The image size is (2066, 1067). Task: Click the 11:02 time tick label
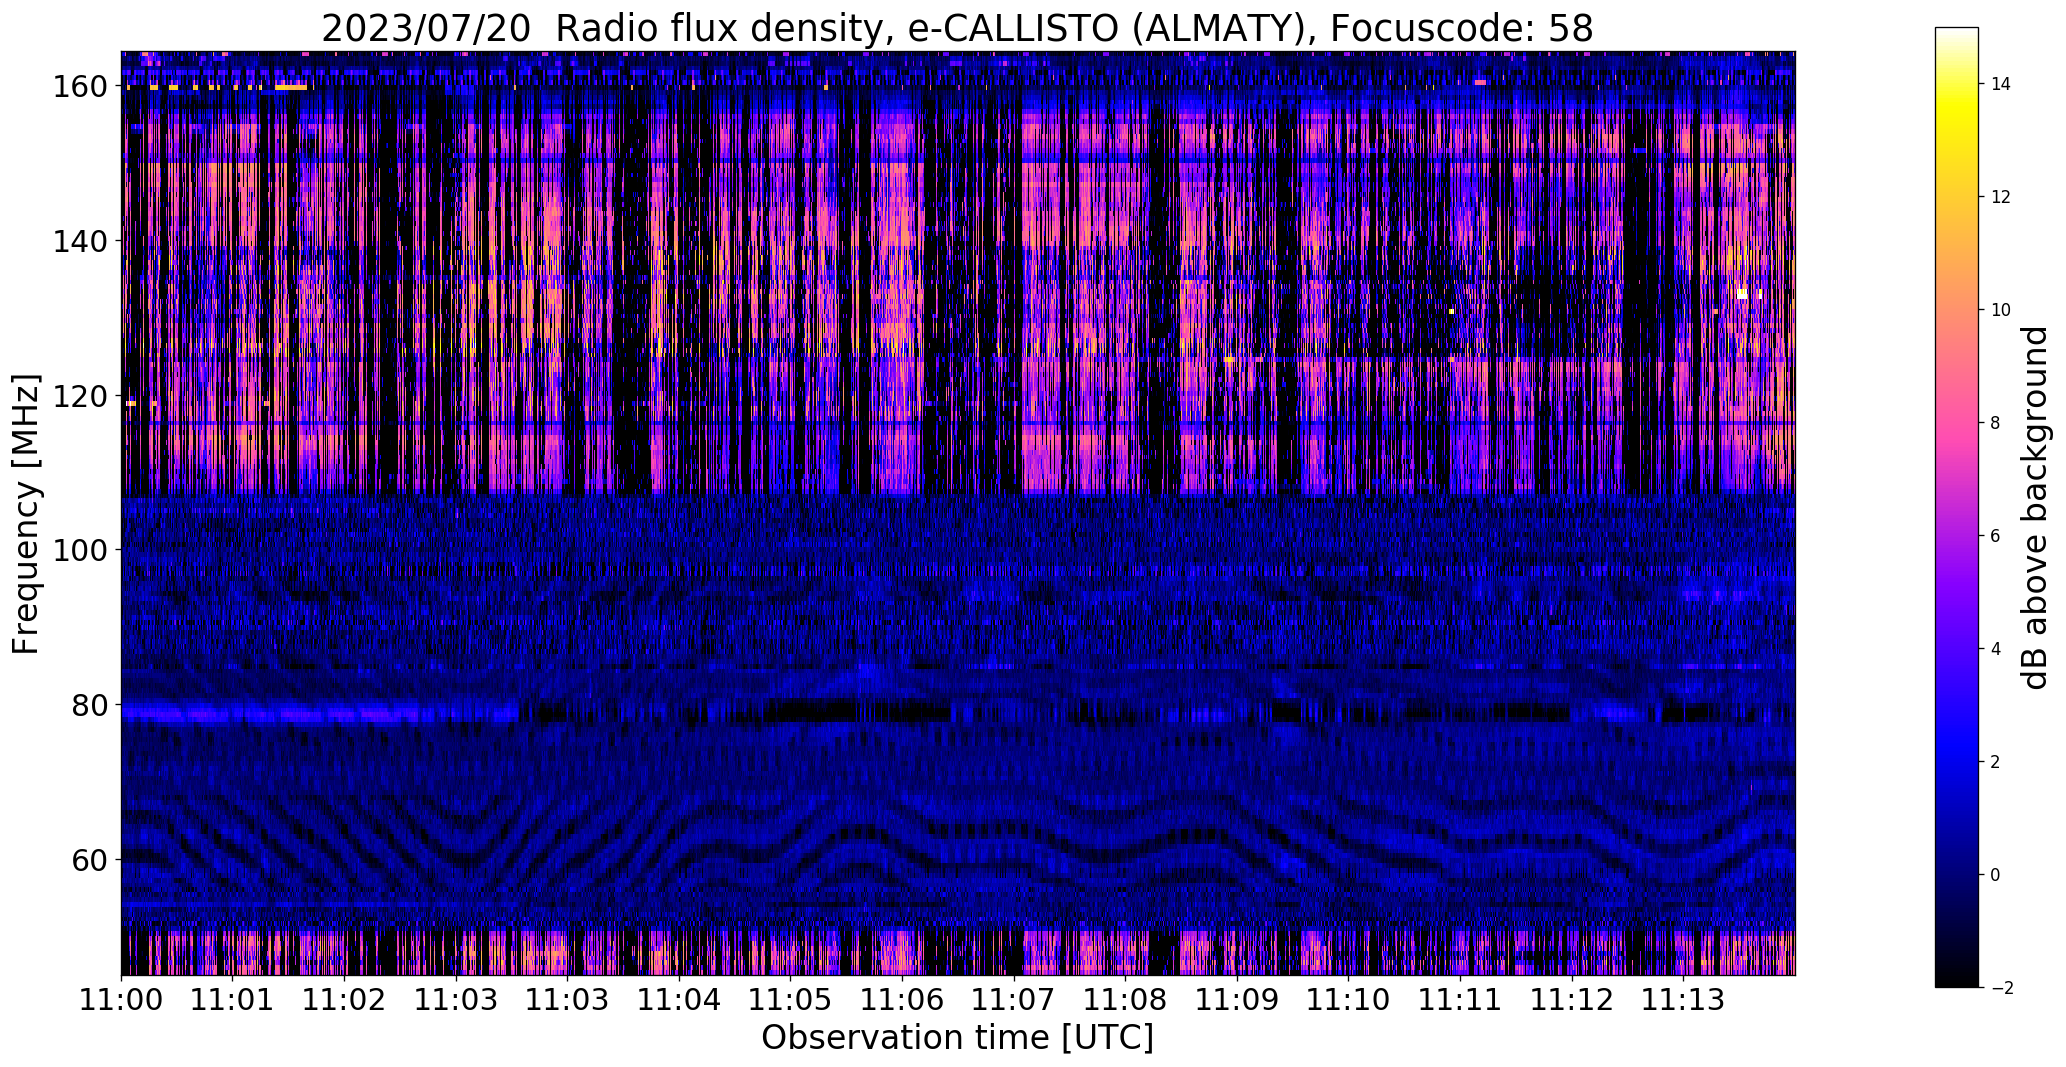pyautogui.click(x=345, y=1000)
